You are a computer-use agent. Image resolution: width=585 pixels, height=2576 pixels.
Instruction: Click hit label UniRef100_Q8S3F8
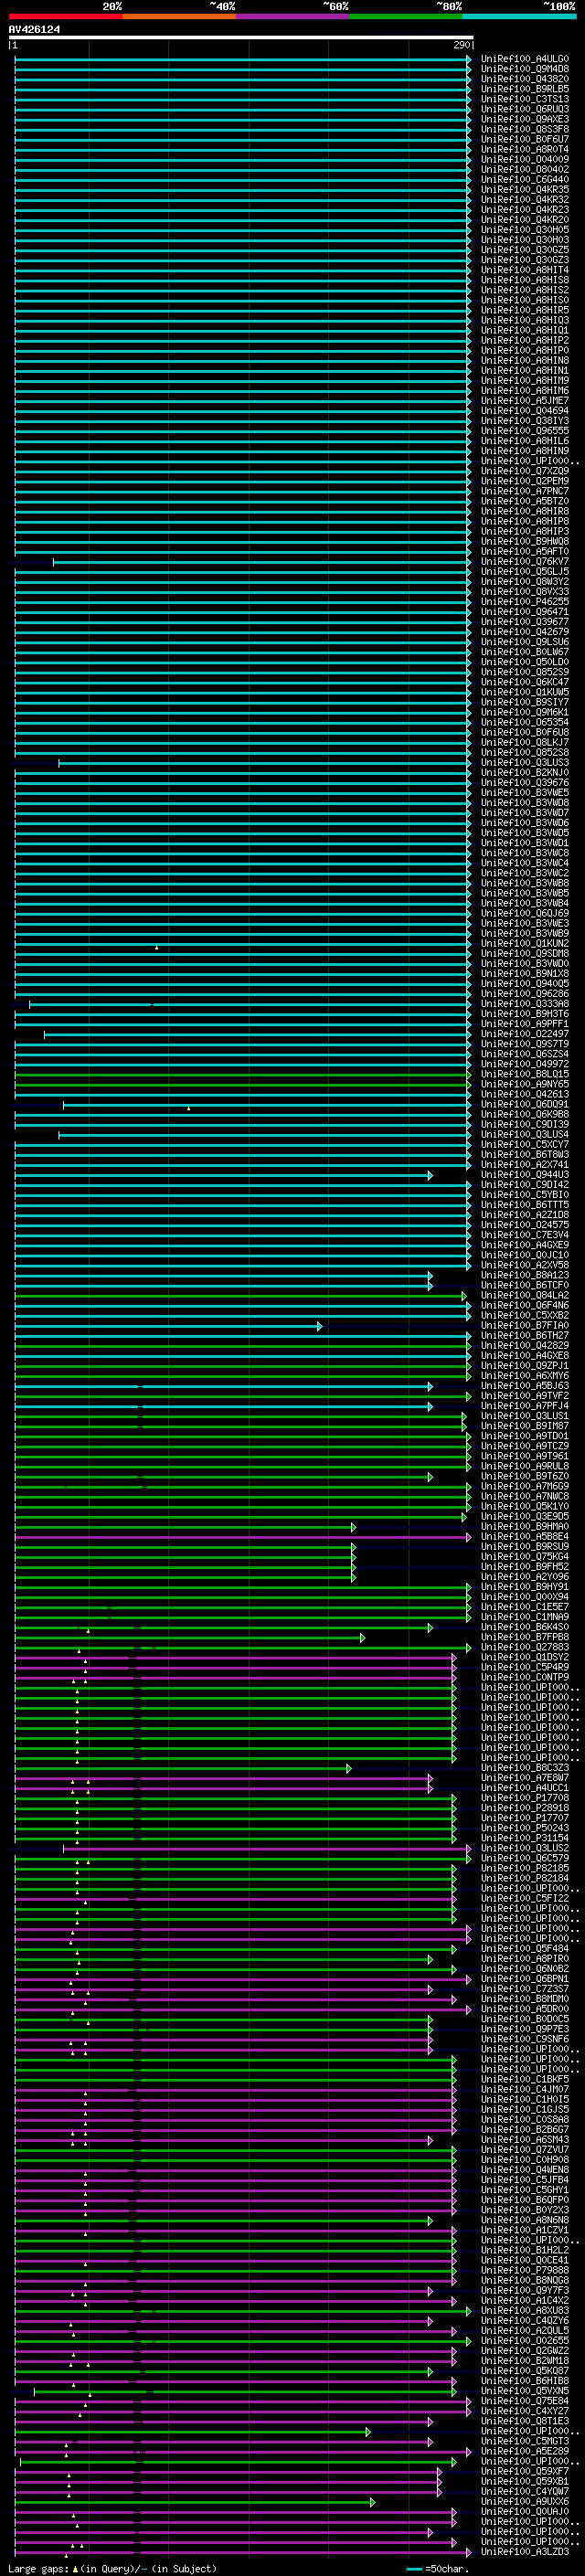524,129
